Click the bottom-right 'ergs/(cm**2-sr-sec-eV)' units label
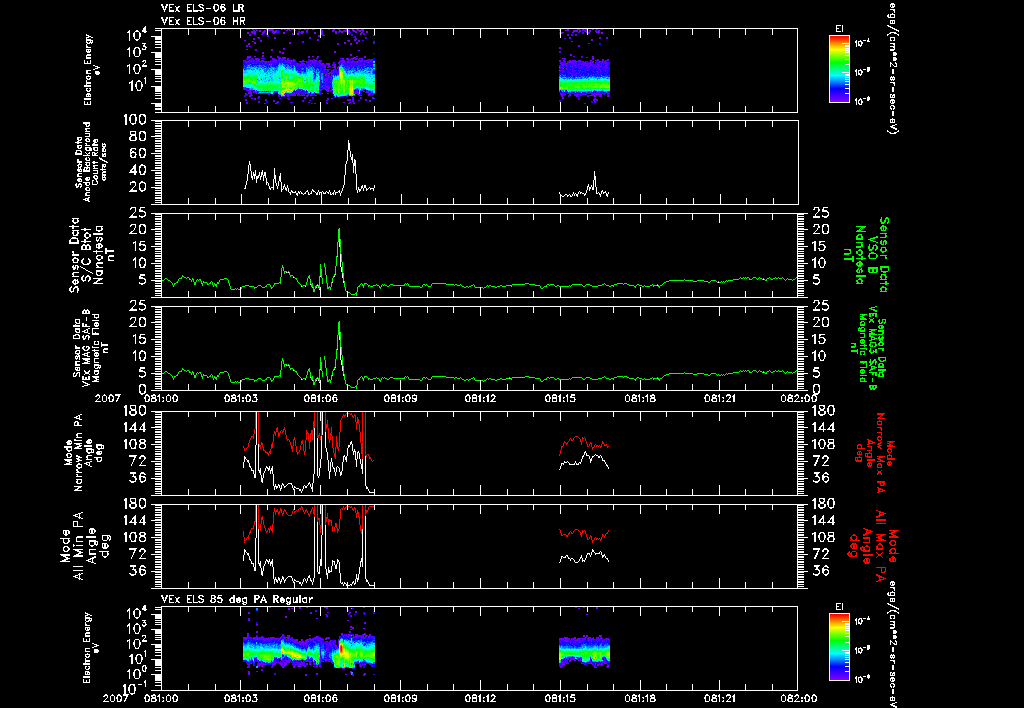 point(891,644)
